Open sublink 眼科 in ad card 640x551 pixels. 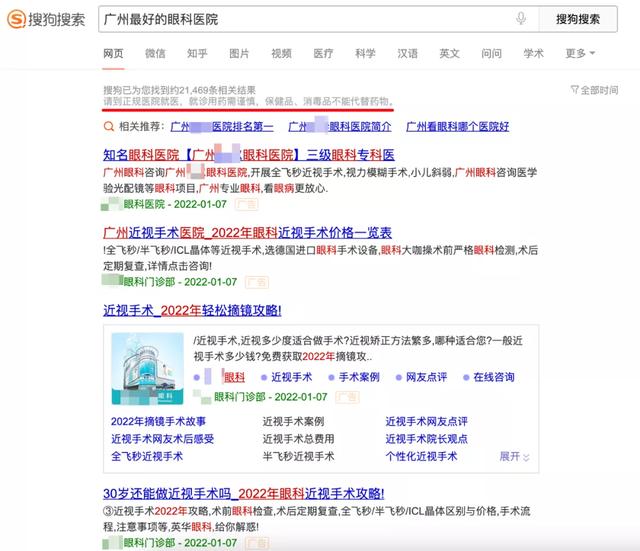click(234, 377)
